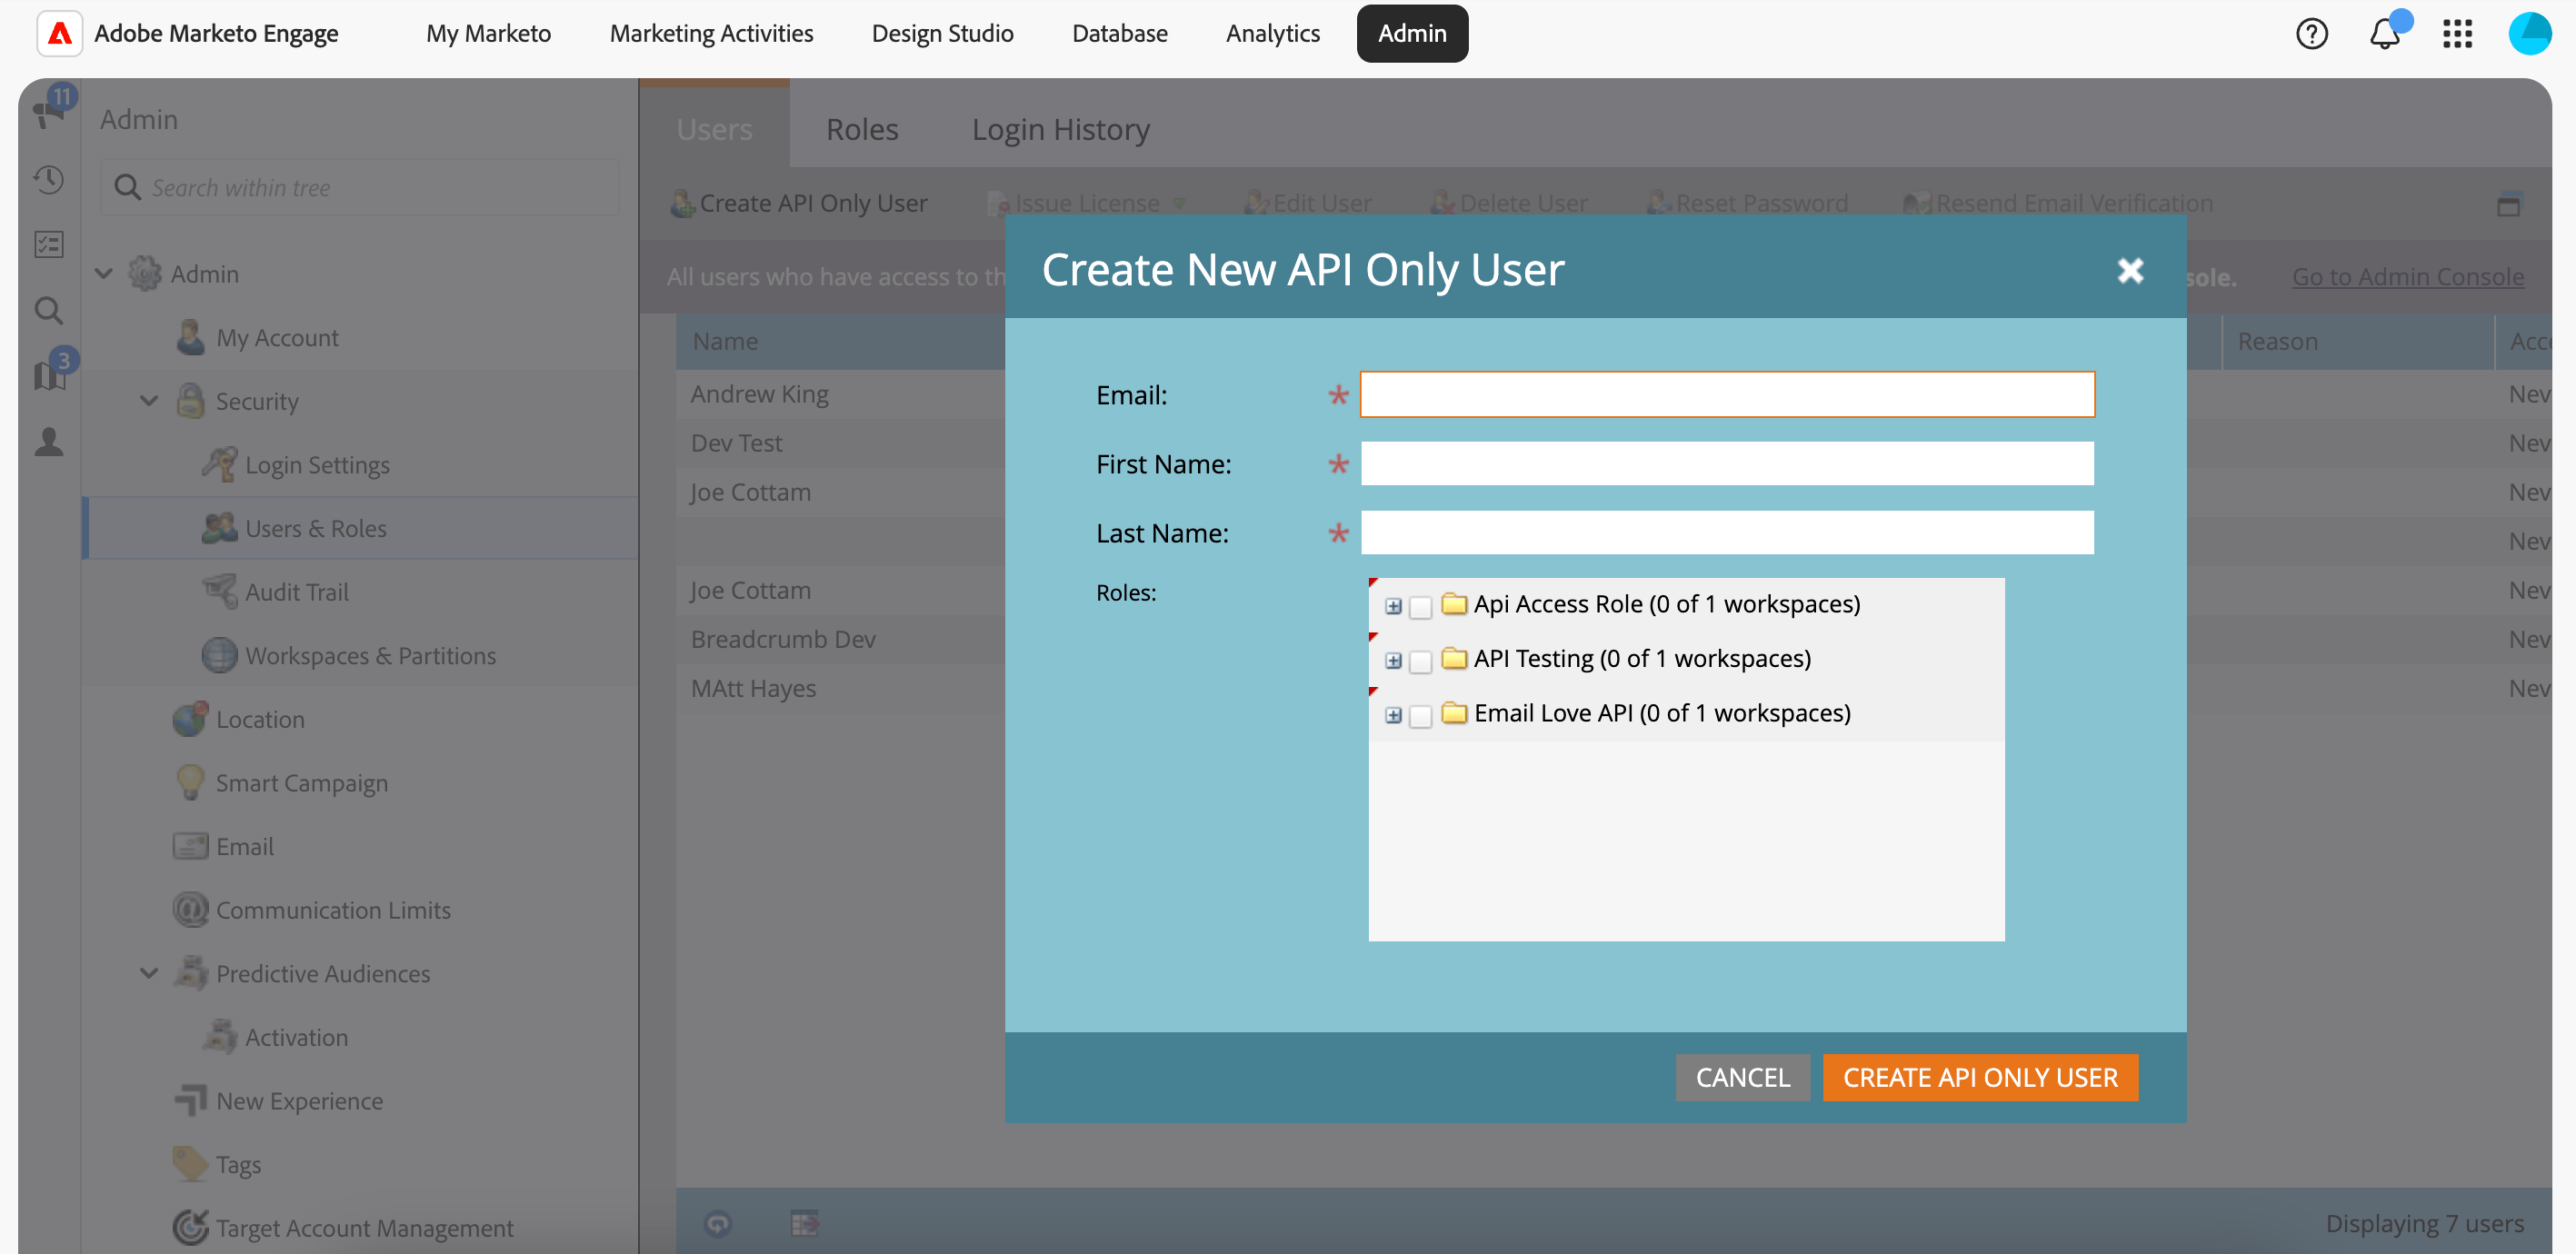Collapse the Admin root tree node
The height and width of the screenshot is (1254, 2576).
(104, 273)
